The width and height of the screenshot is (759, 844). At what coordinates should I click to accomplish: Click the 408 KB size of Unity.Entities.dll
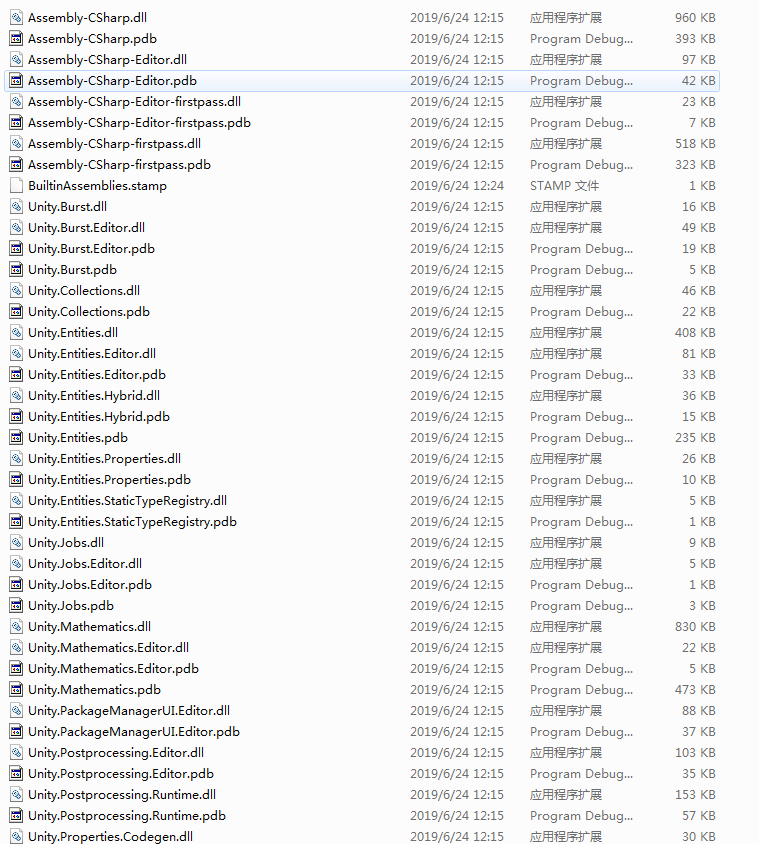pyautogui.click(x=695, y=333)
